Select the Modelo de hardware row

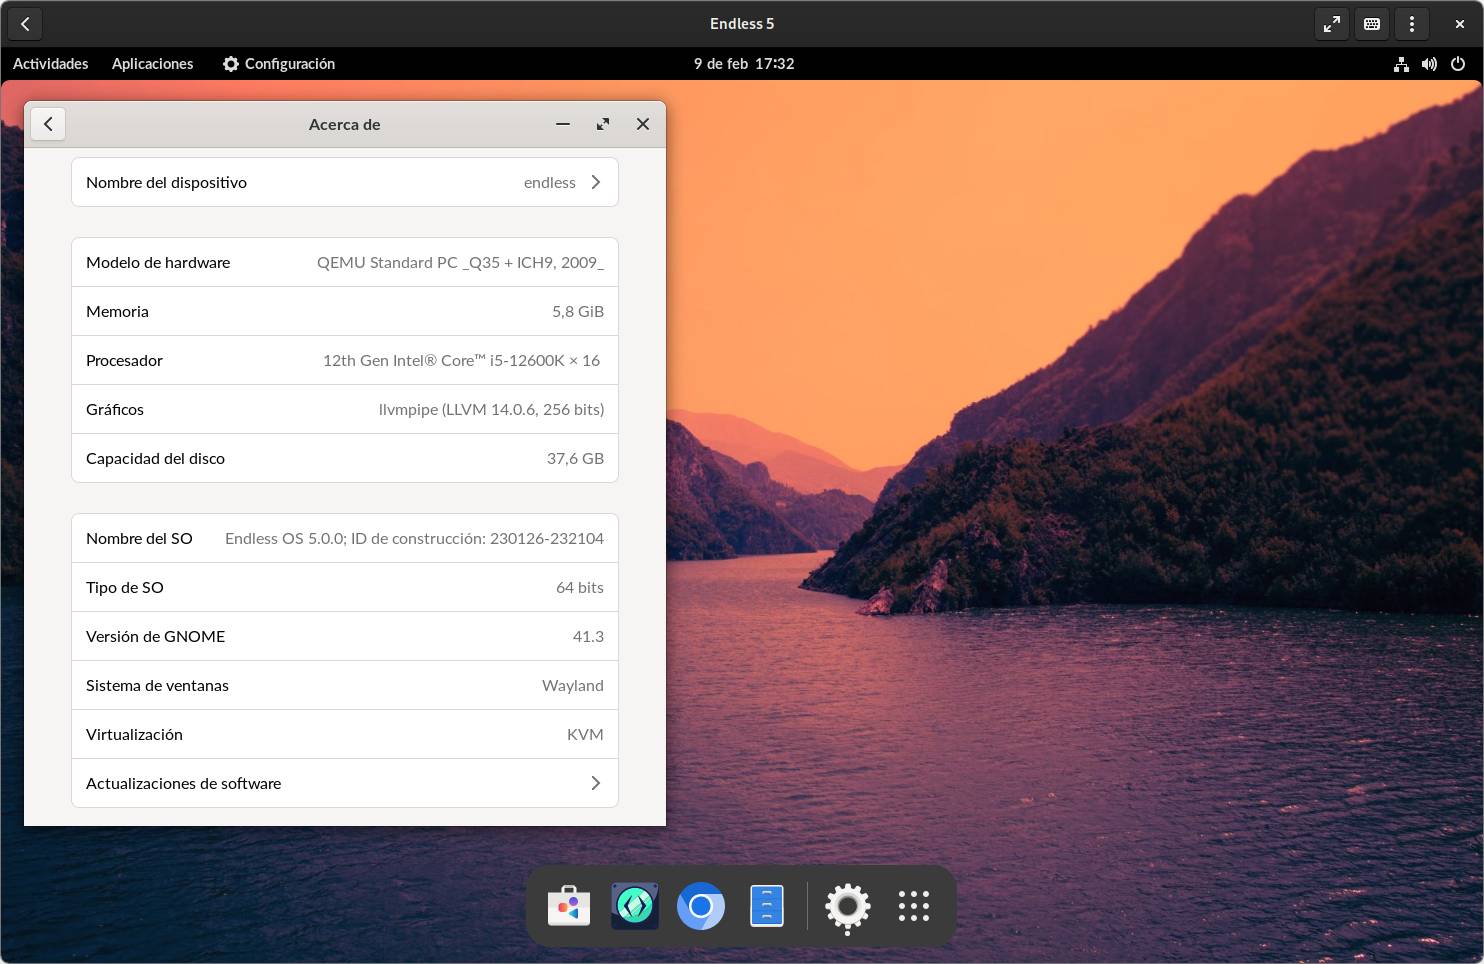click(x=345, y=262)
